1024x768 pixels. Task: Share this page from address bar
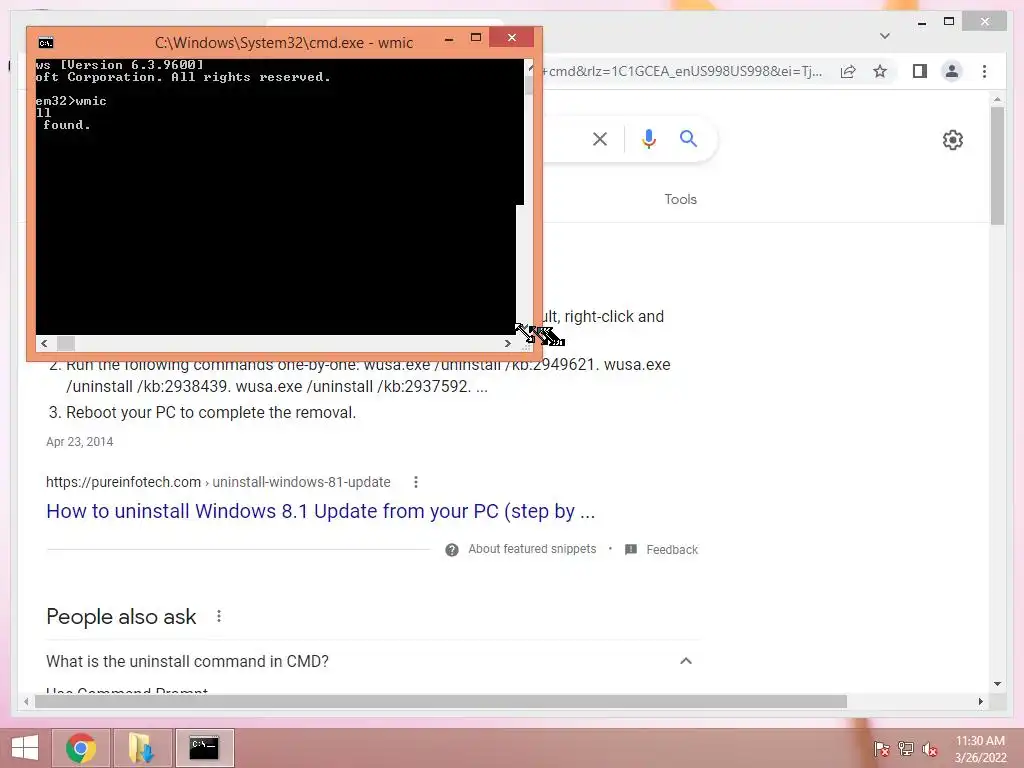click(x=848, y=71)
